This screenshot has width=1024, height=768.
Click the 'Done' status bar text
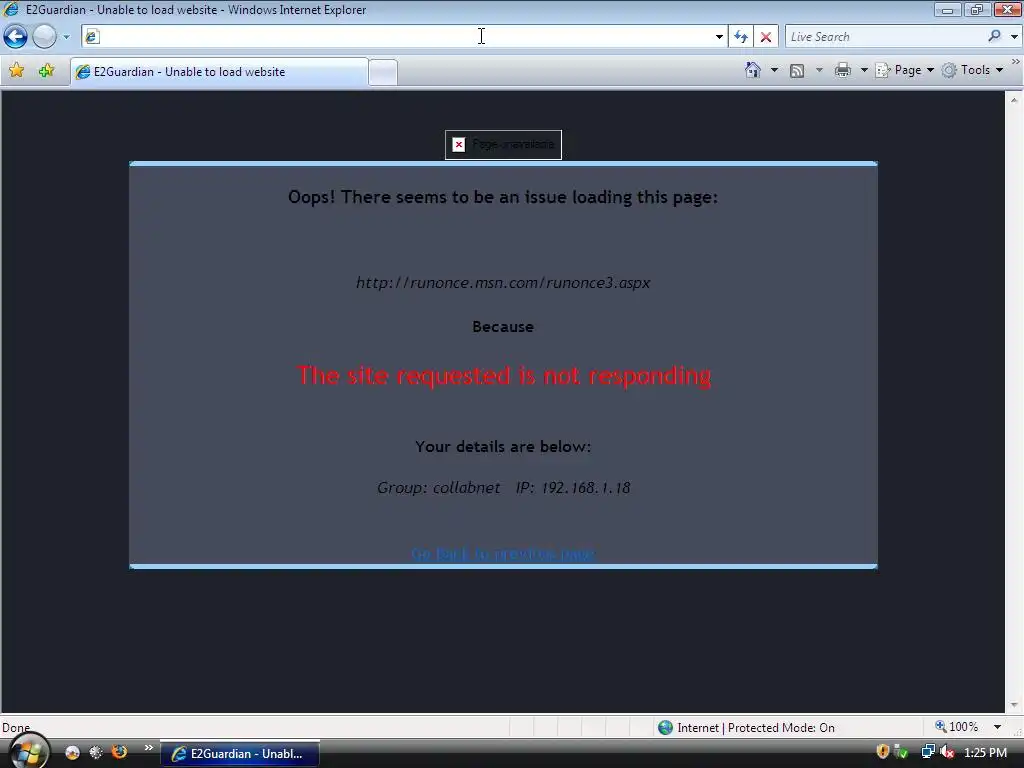pos(16,728)
